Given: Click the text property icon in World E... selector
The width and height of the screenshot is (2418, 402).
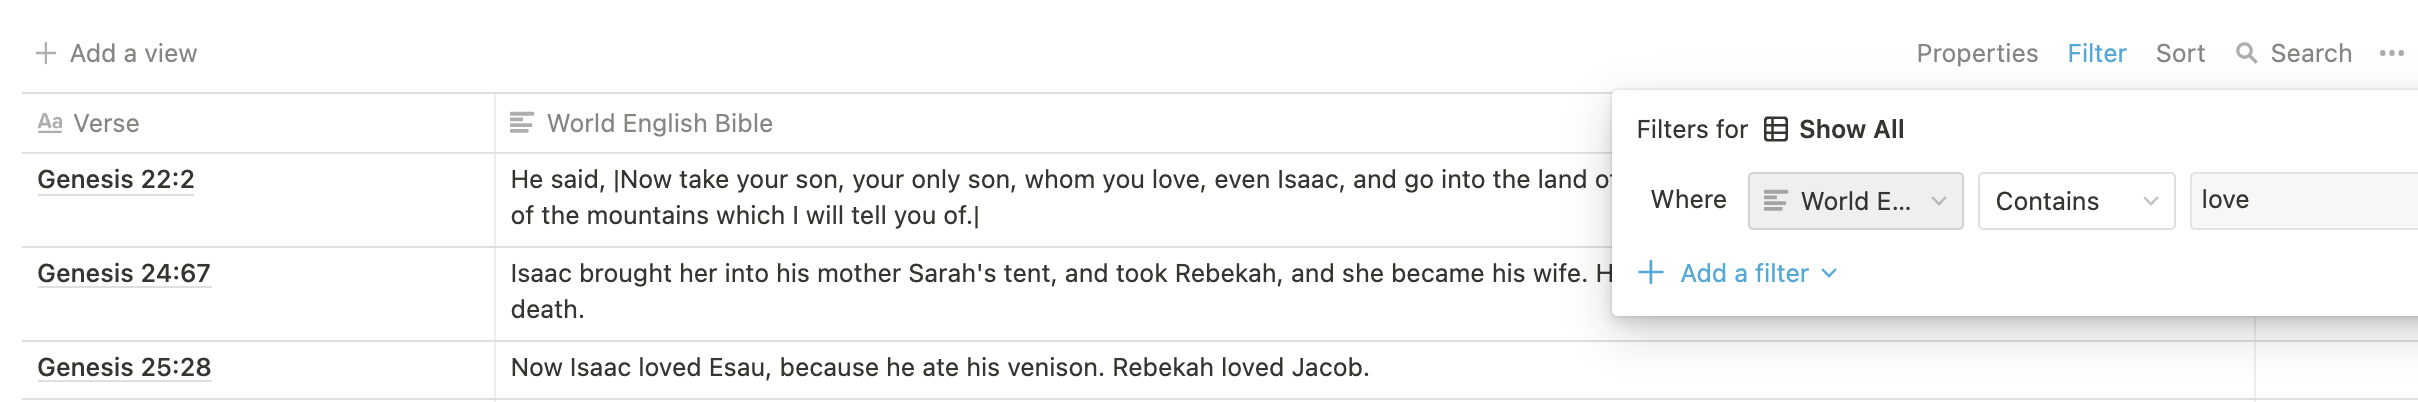Looking at the screenshot, I should [x=1775, y=201].
